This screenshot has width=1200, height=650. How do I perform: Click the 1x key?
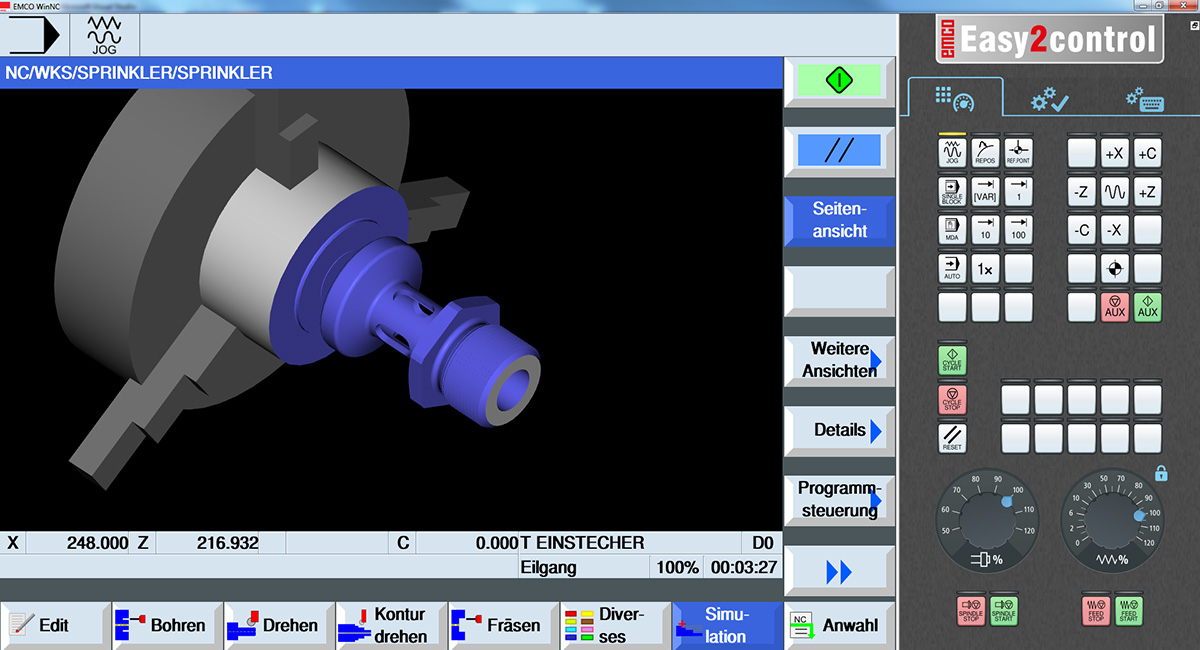[985, 268]
